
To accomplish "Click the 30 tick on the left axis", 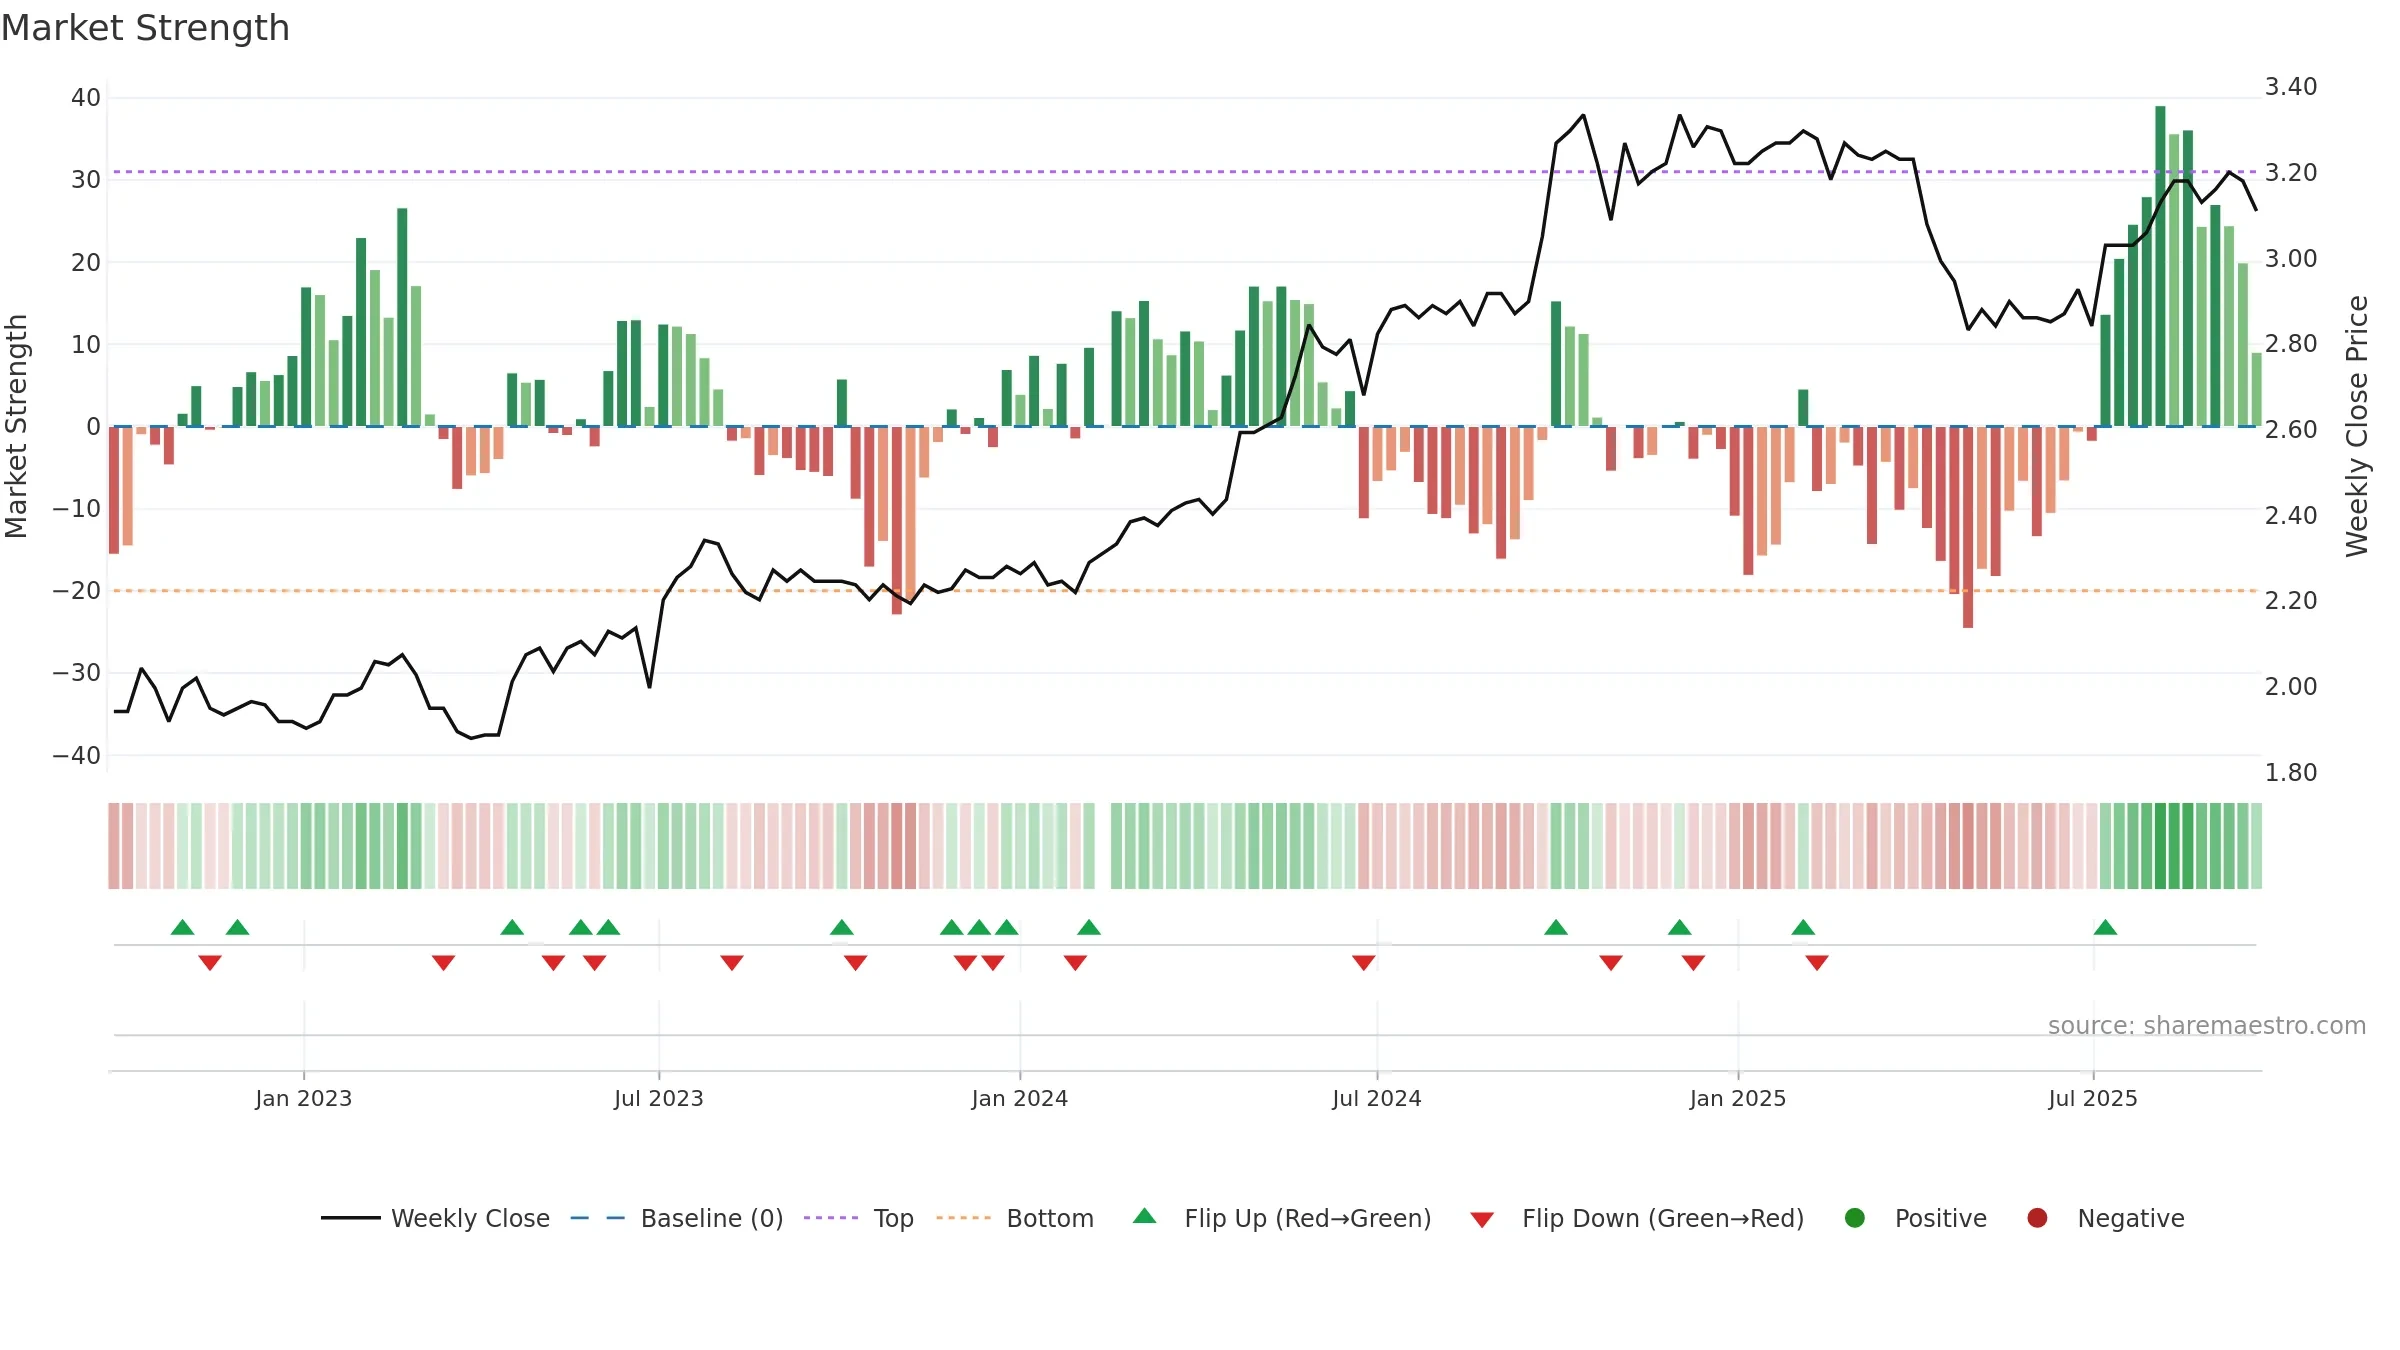I will click(86, 180).
